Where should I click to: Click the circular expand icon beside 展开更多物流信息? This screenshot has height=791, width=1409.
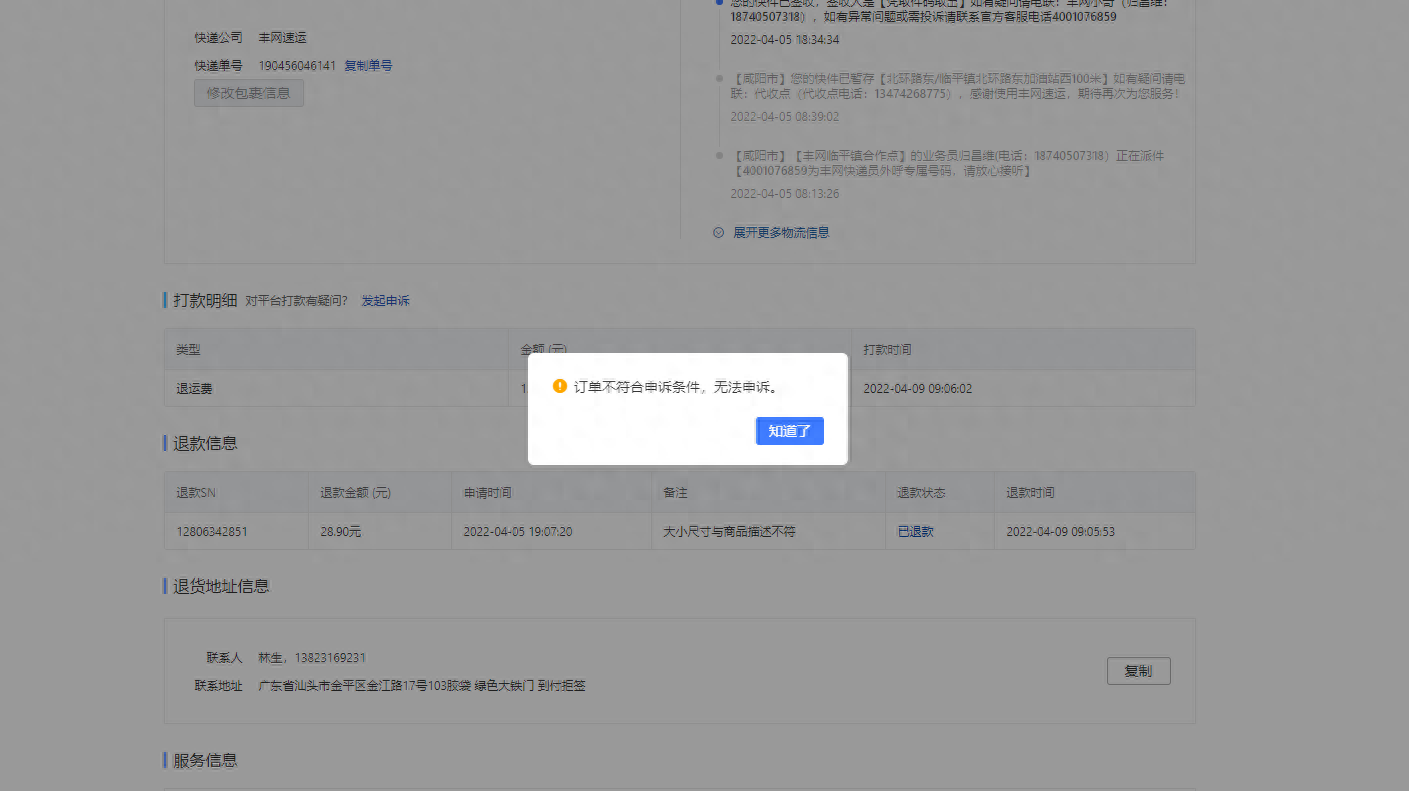click(x=718, y=232)
